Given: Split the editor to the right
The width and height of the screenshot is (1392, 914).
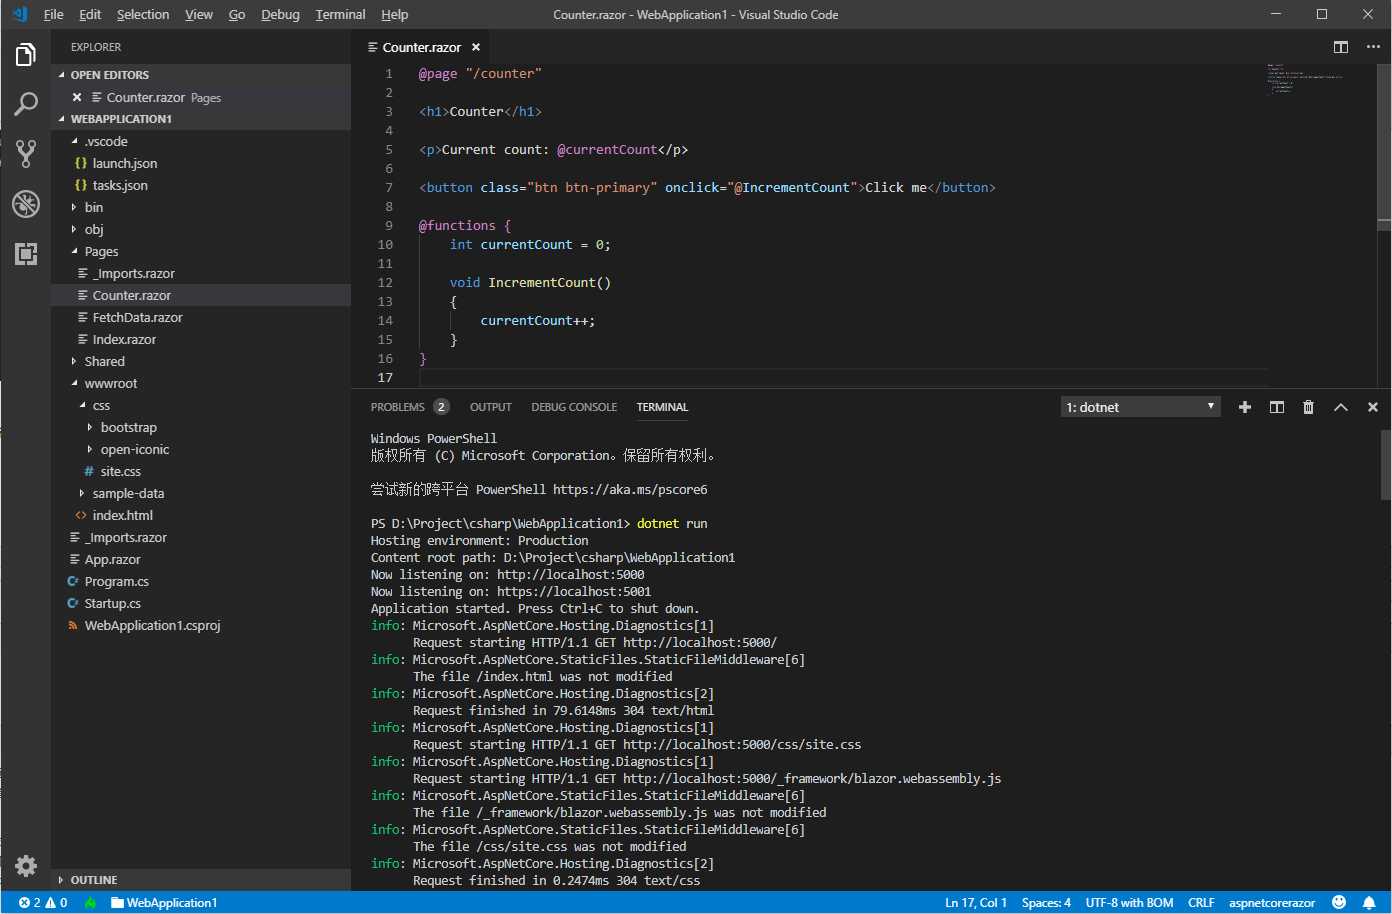Looking at the screenshot, I should pos(1341,47).
